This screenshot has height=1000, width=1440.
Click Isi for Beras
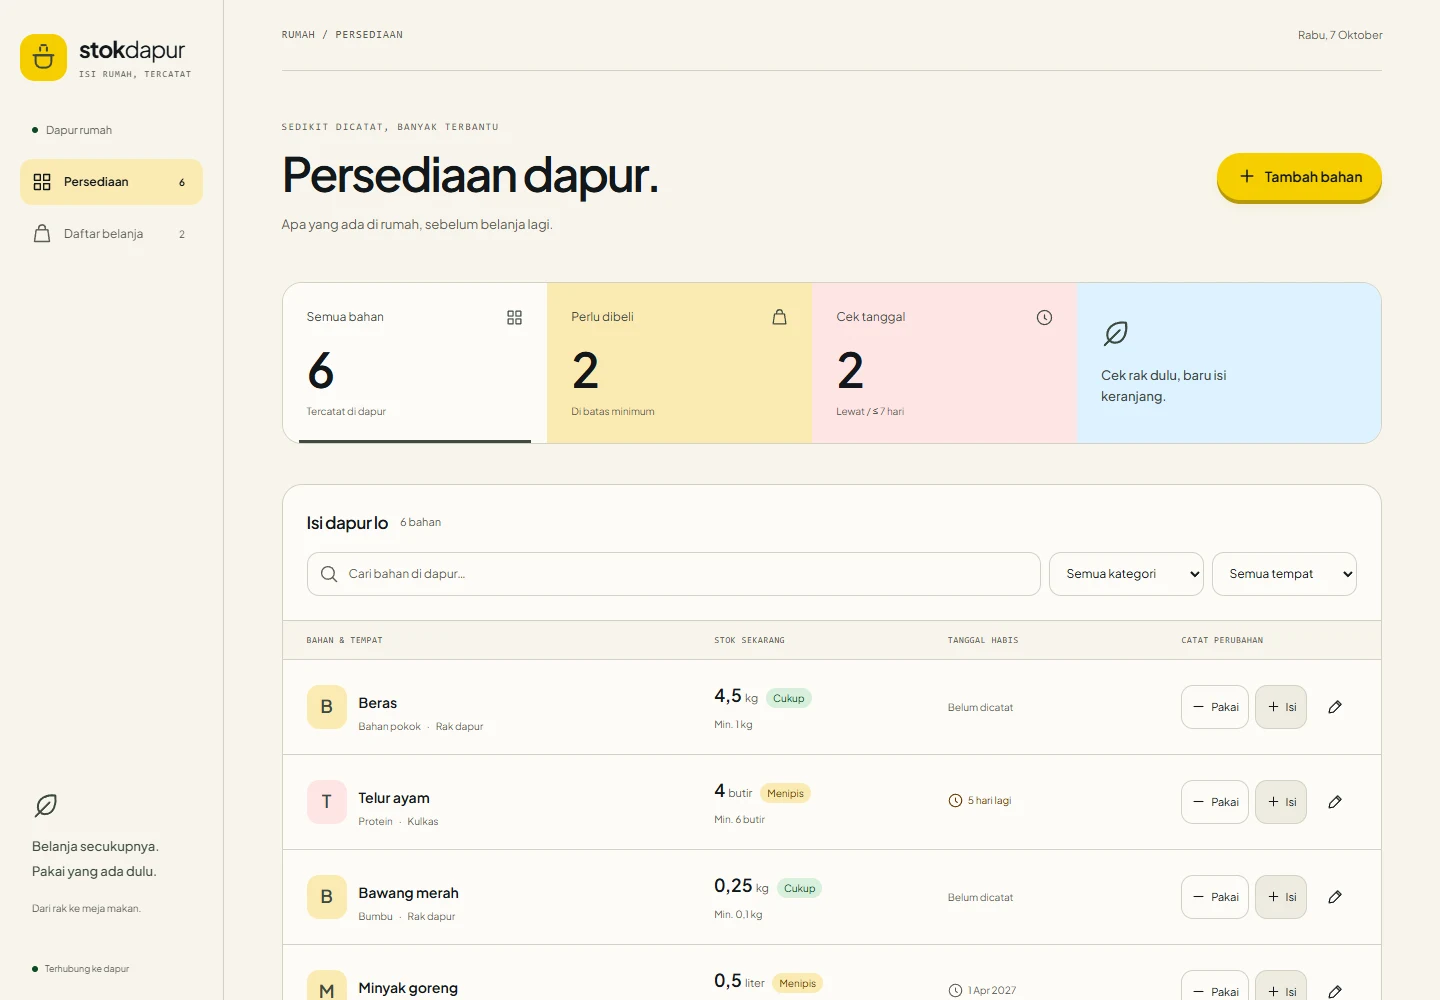(1281, 707)
